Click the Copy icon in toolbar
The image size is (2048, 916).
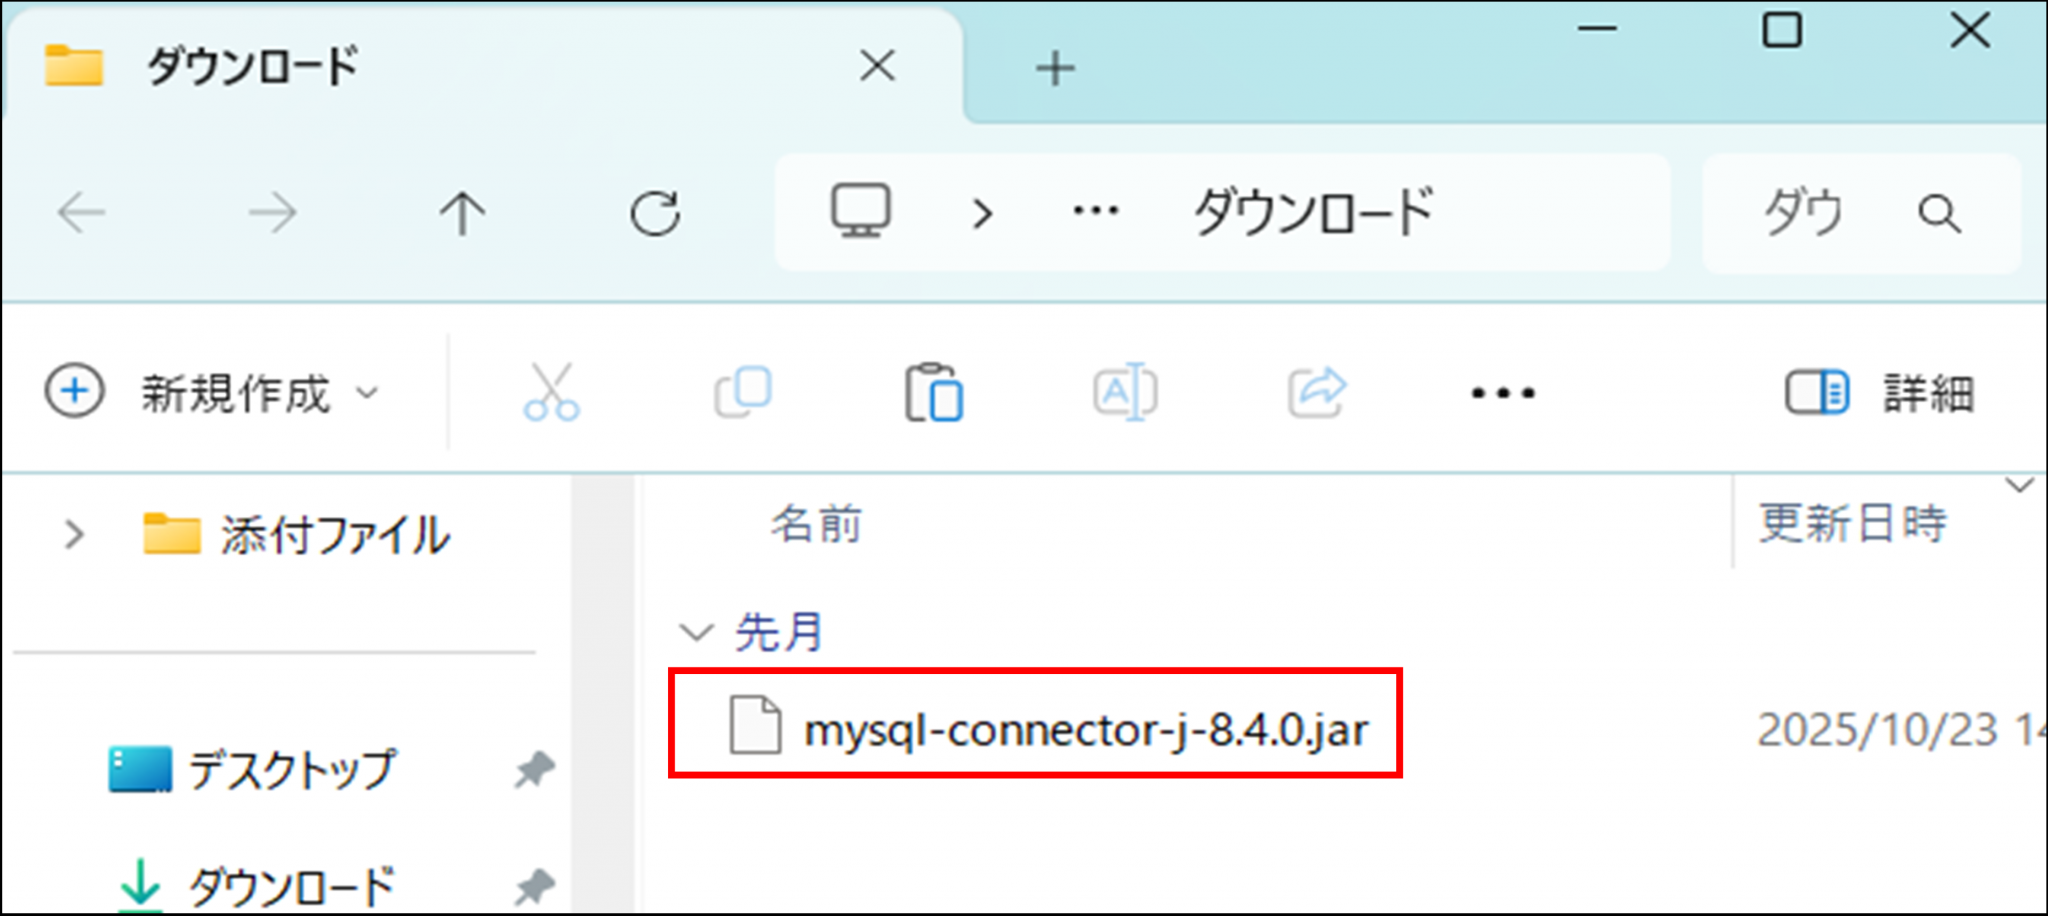[x=742, y=392]
